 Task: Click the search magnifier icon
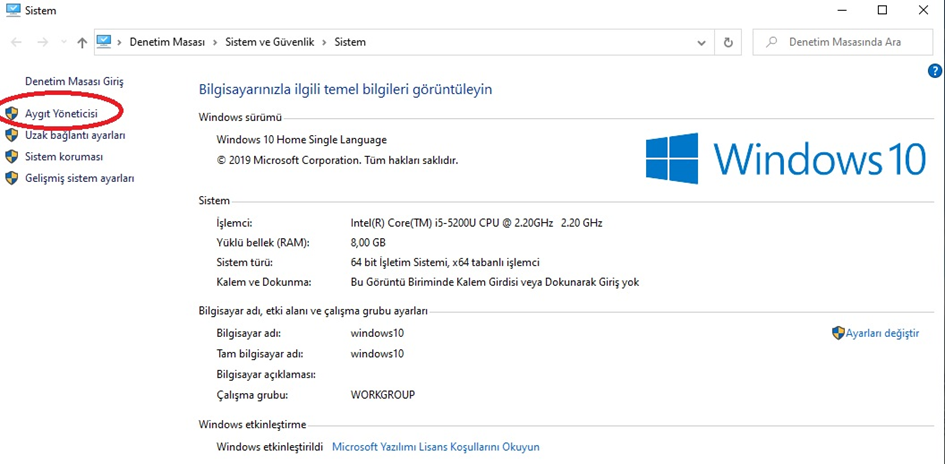pos(770,43)
